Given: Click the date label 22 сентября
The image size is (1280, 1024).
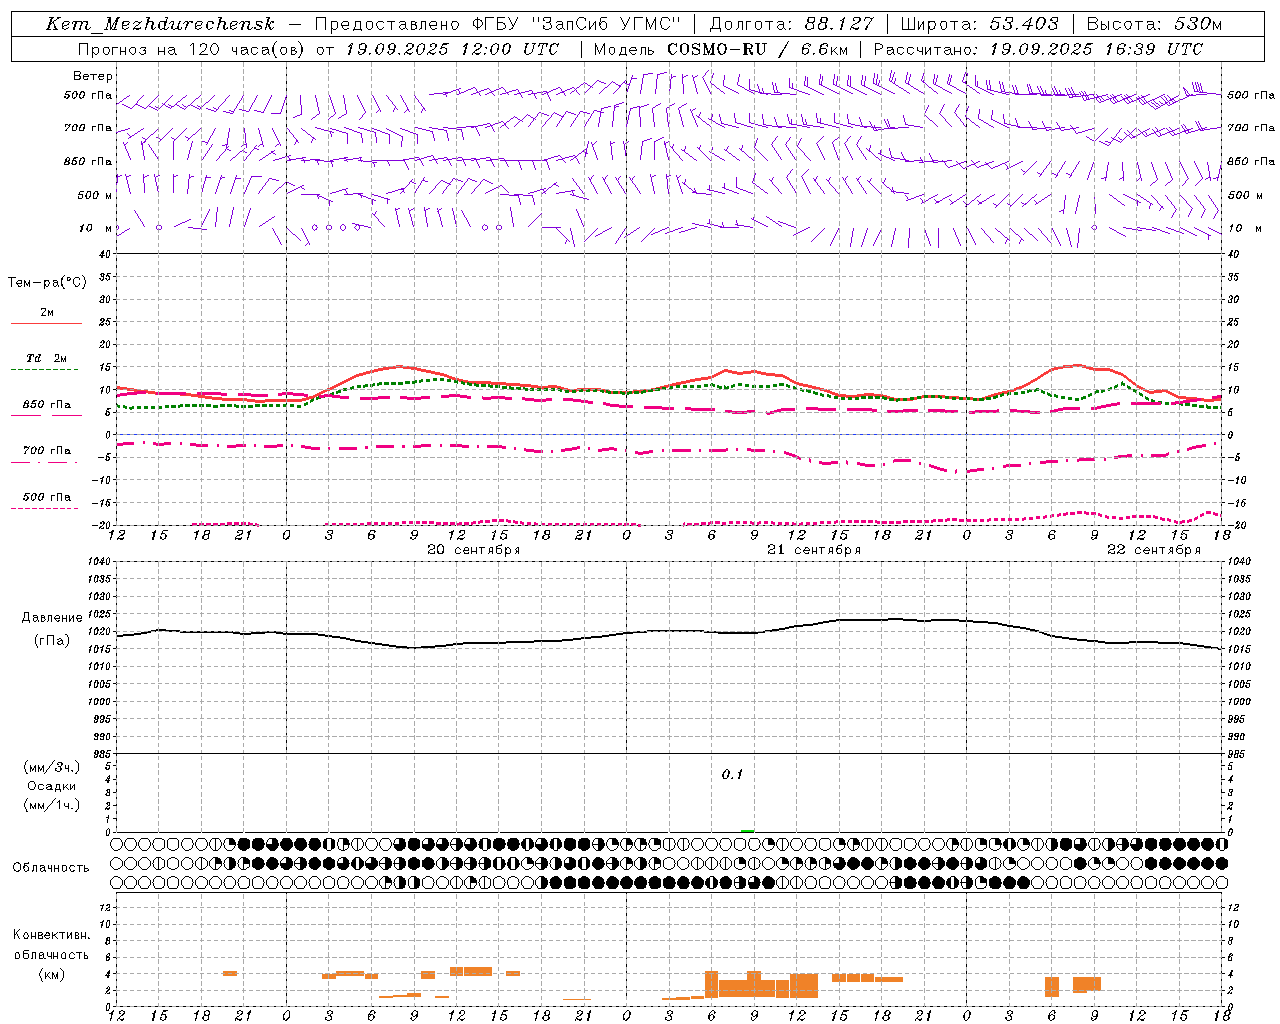Looking at the screenshot, I should tap(1154, 550).
